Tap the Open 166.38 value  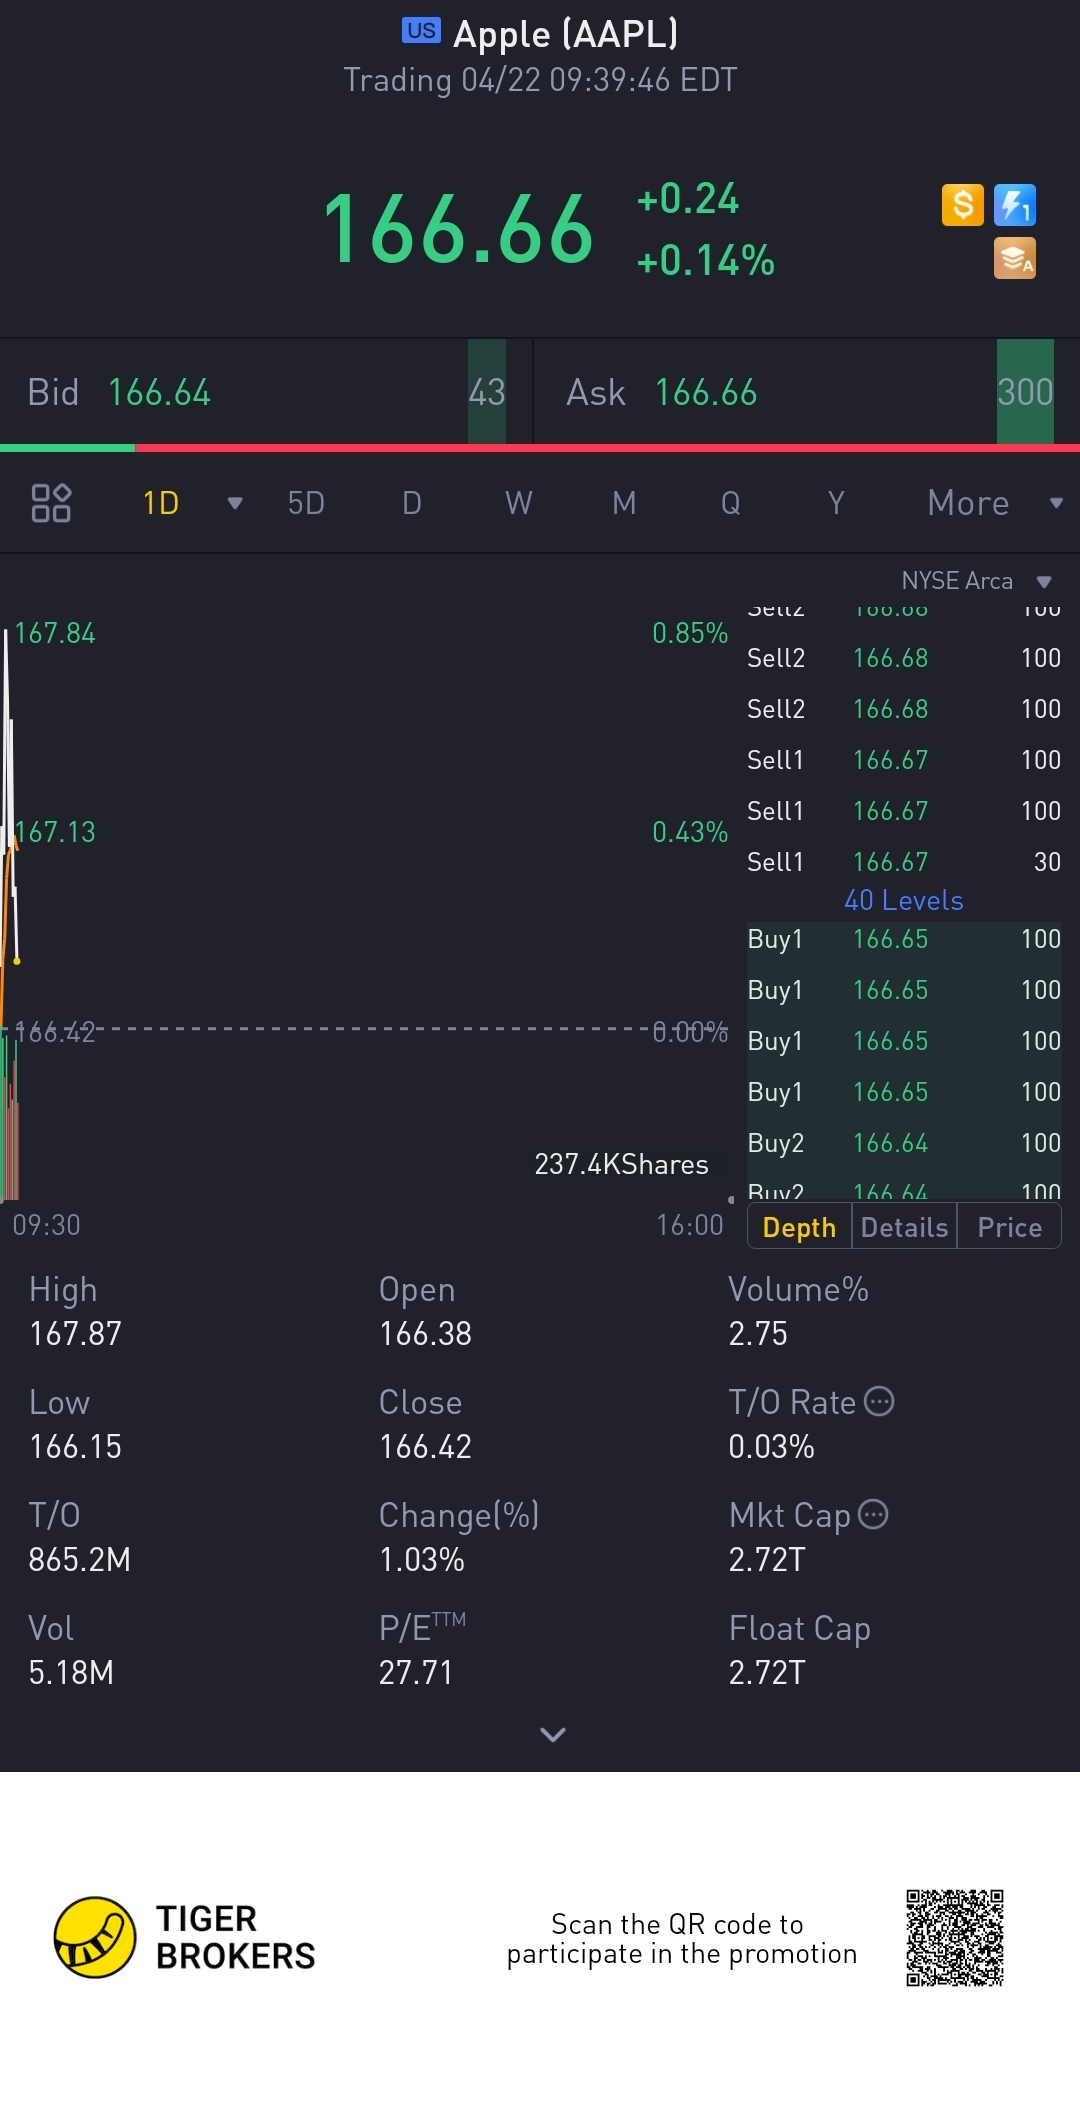(x=425, y=1333)
